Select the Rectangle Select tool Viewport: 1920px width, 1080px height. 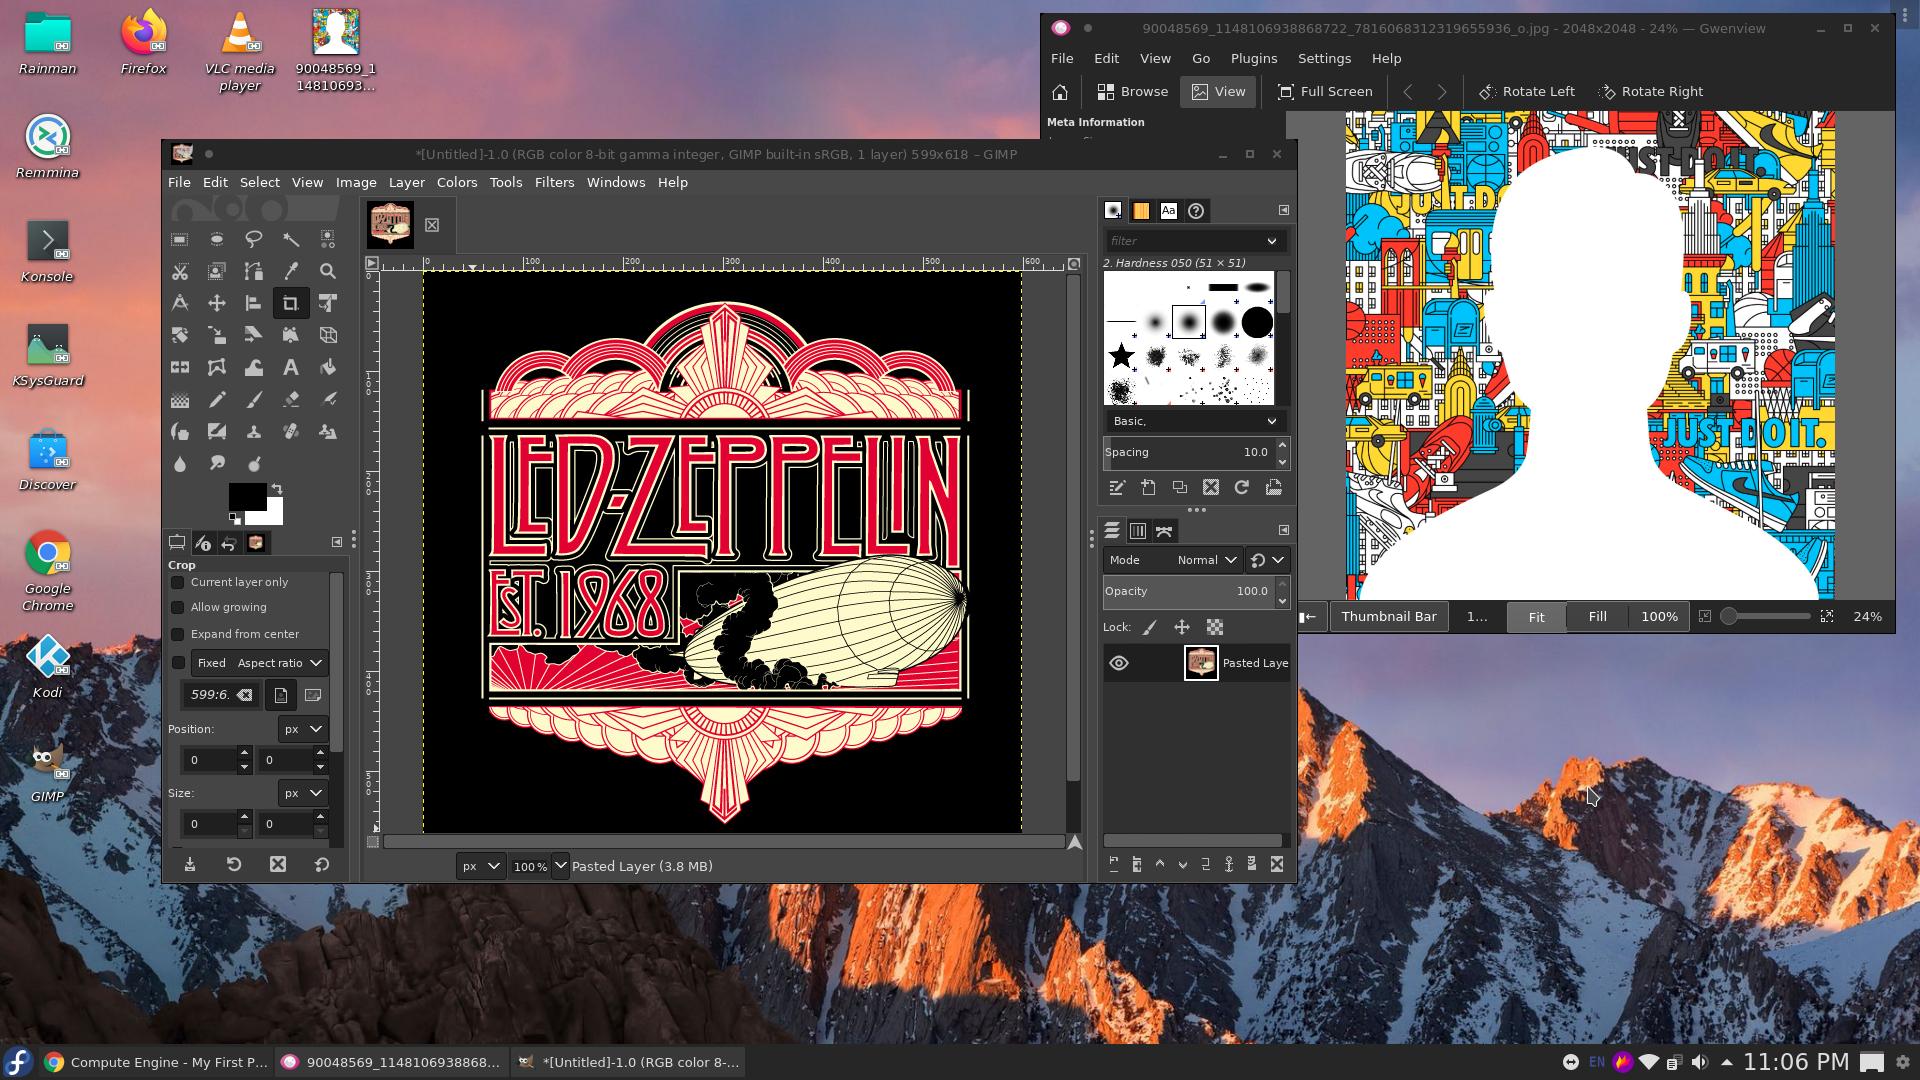click(179, 239)
